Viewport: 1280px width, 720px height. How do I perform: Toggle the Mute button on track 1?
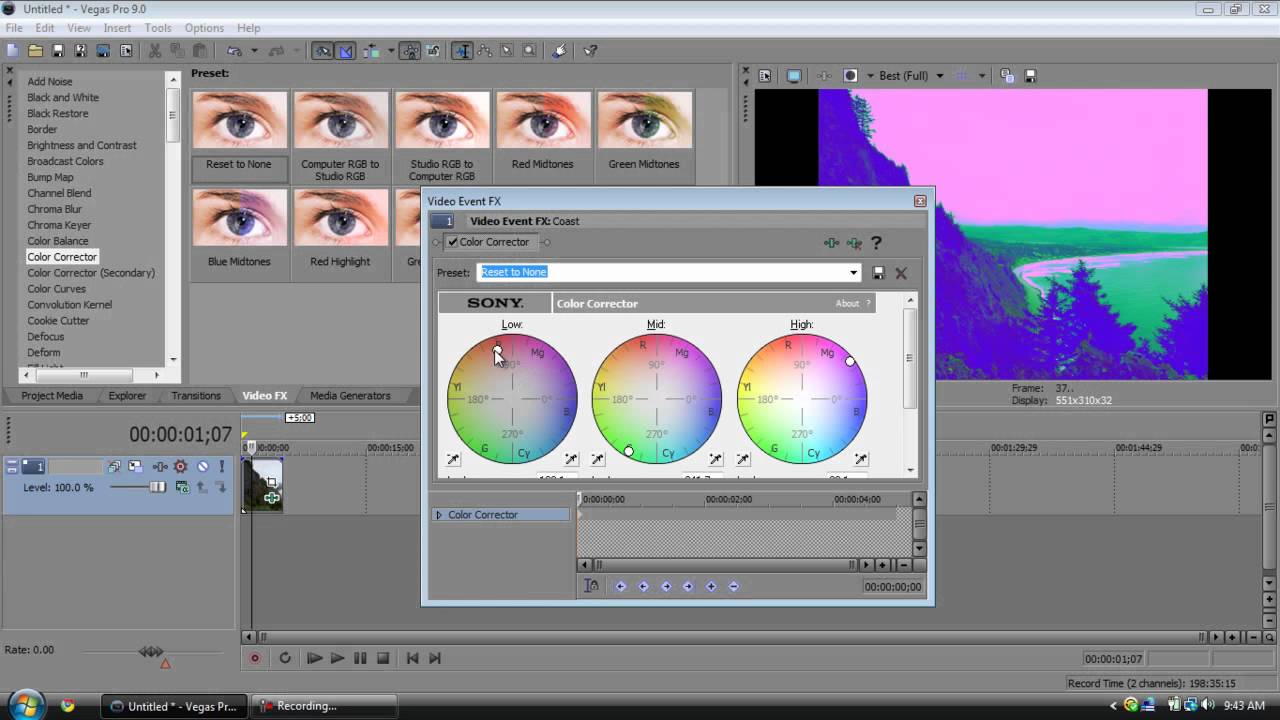[x=203, y=467]
